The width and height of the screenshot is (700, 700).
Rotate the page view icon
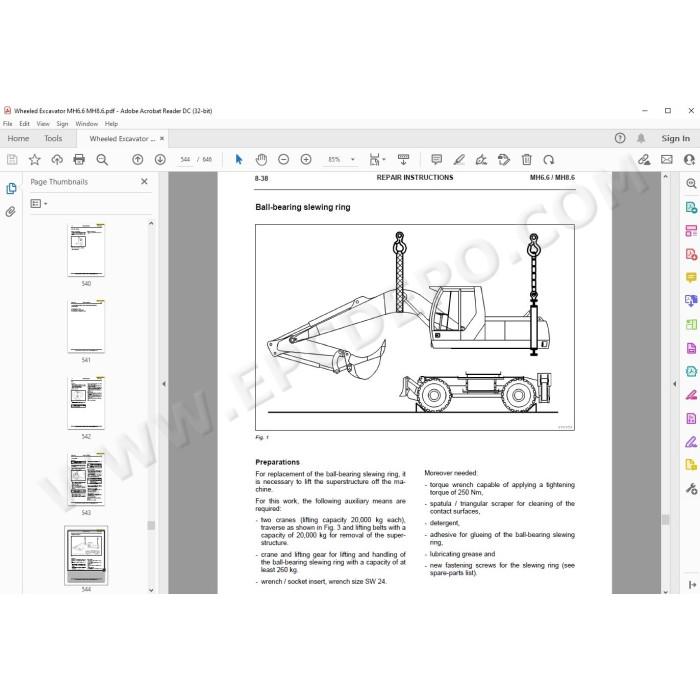[549, 159]
